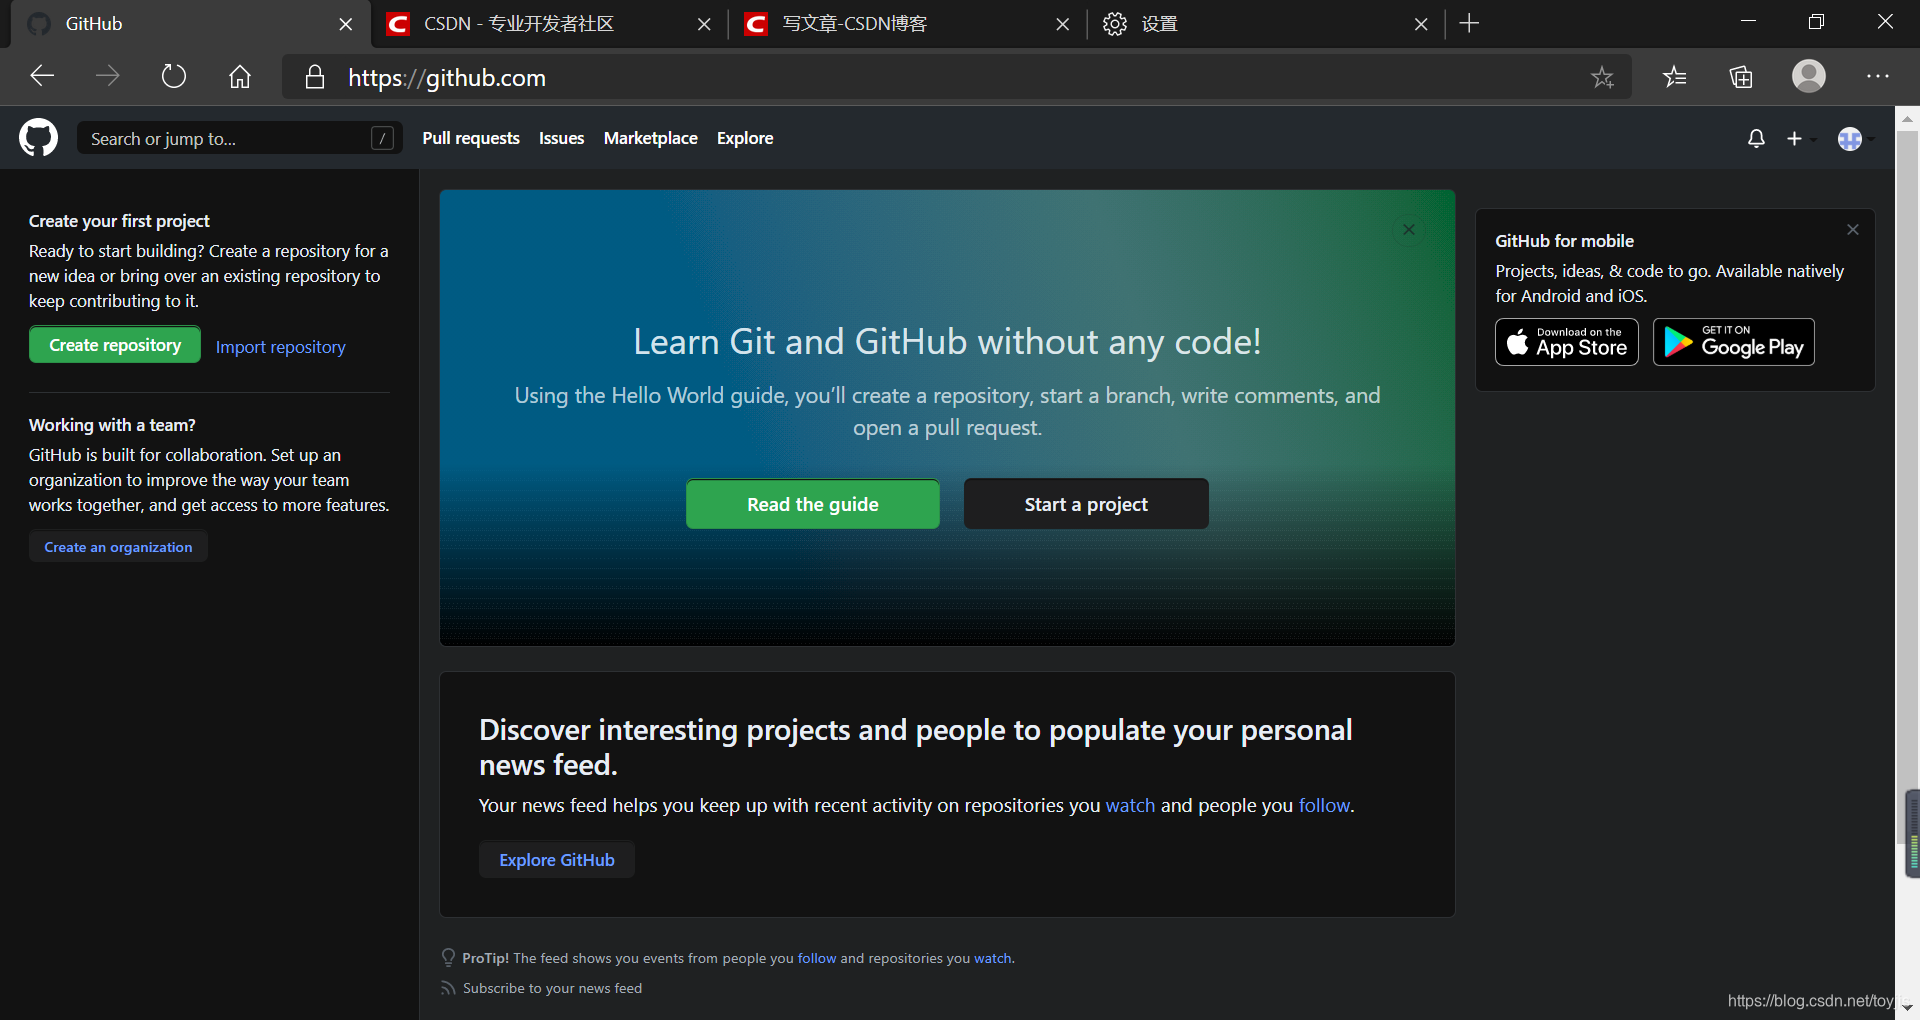Open the plus create-new dropdown

click(x=1800, y=139)
